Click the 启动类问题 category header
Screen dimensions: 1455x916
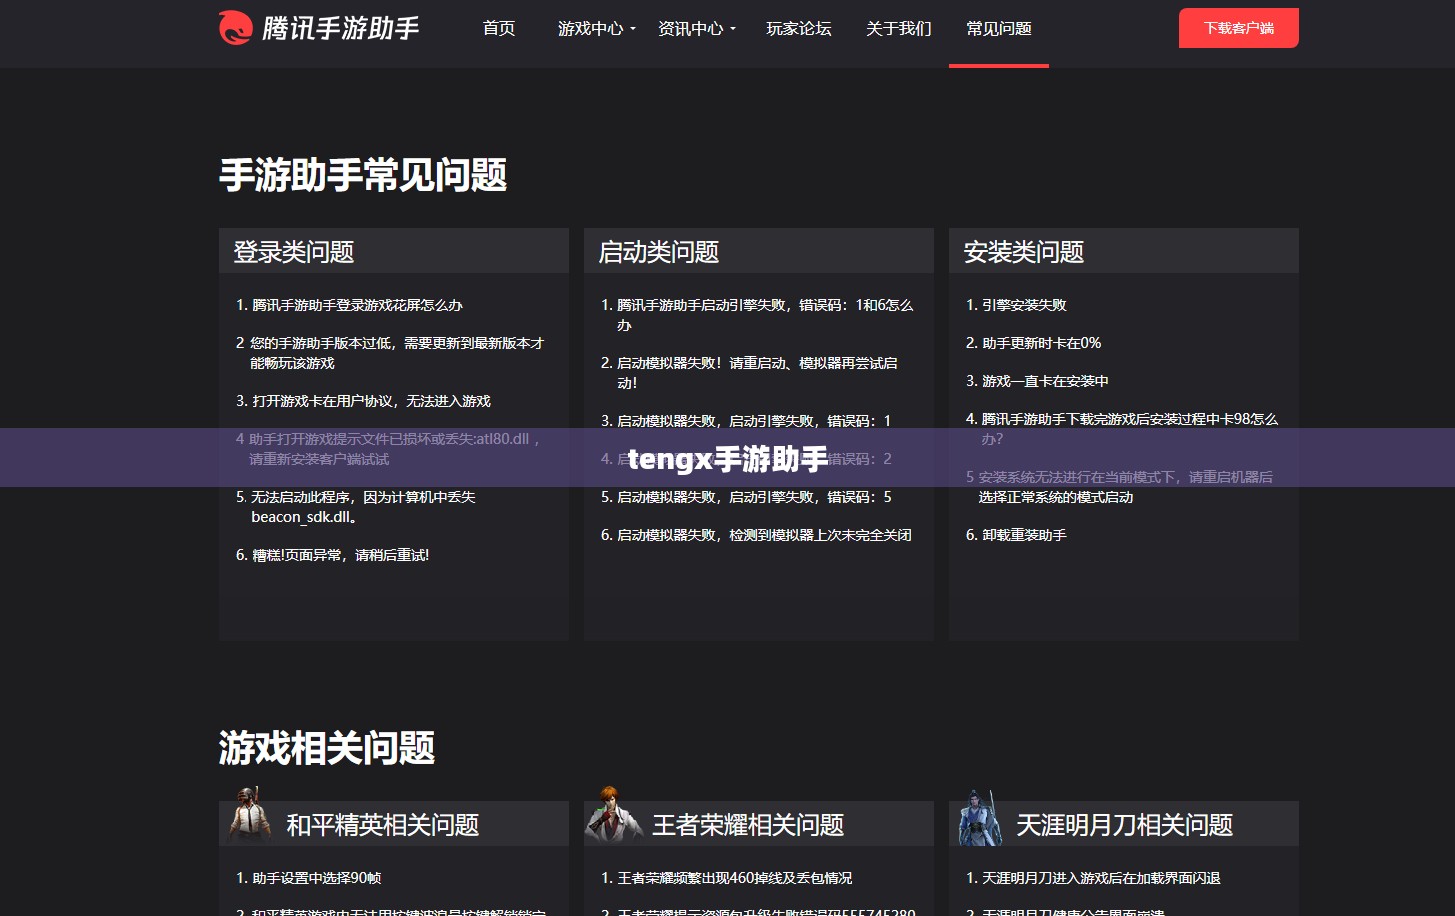759,251
